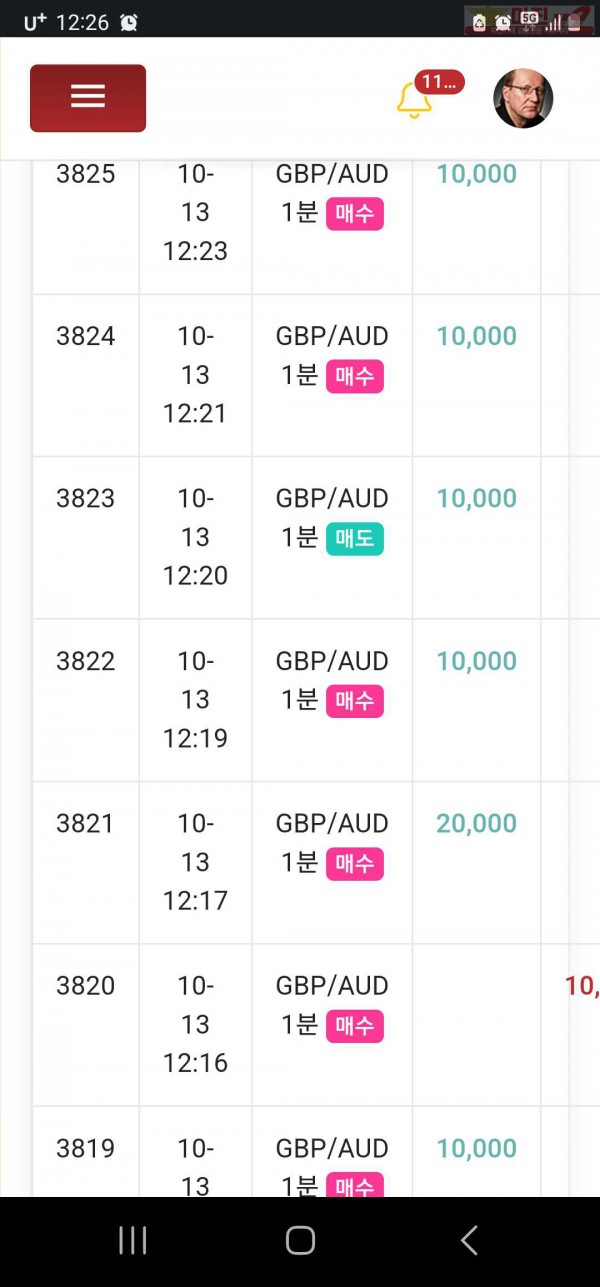The image size is (600, 1287).
Task: Open the Android recent apps button
Action: point(132,1241)
